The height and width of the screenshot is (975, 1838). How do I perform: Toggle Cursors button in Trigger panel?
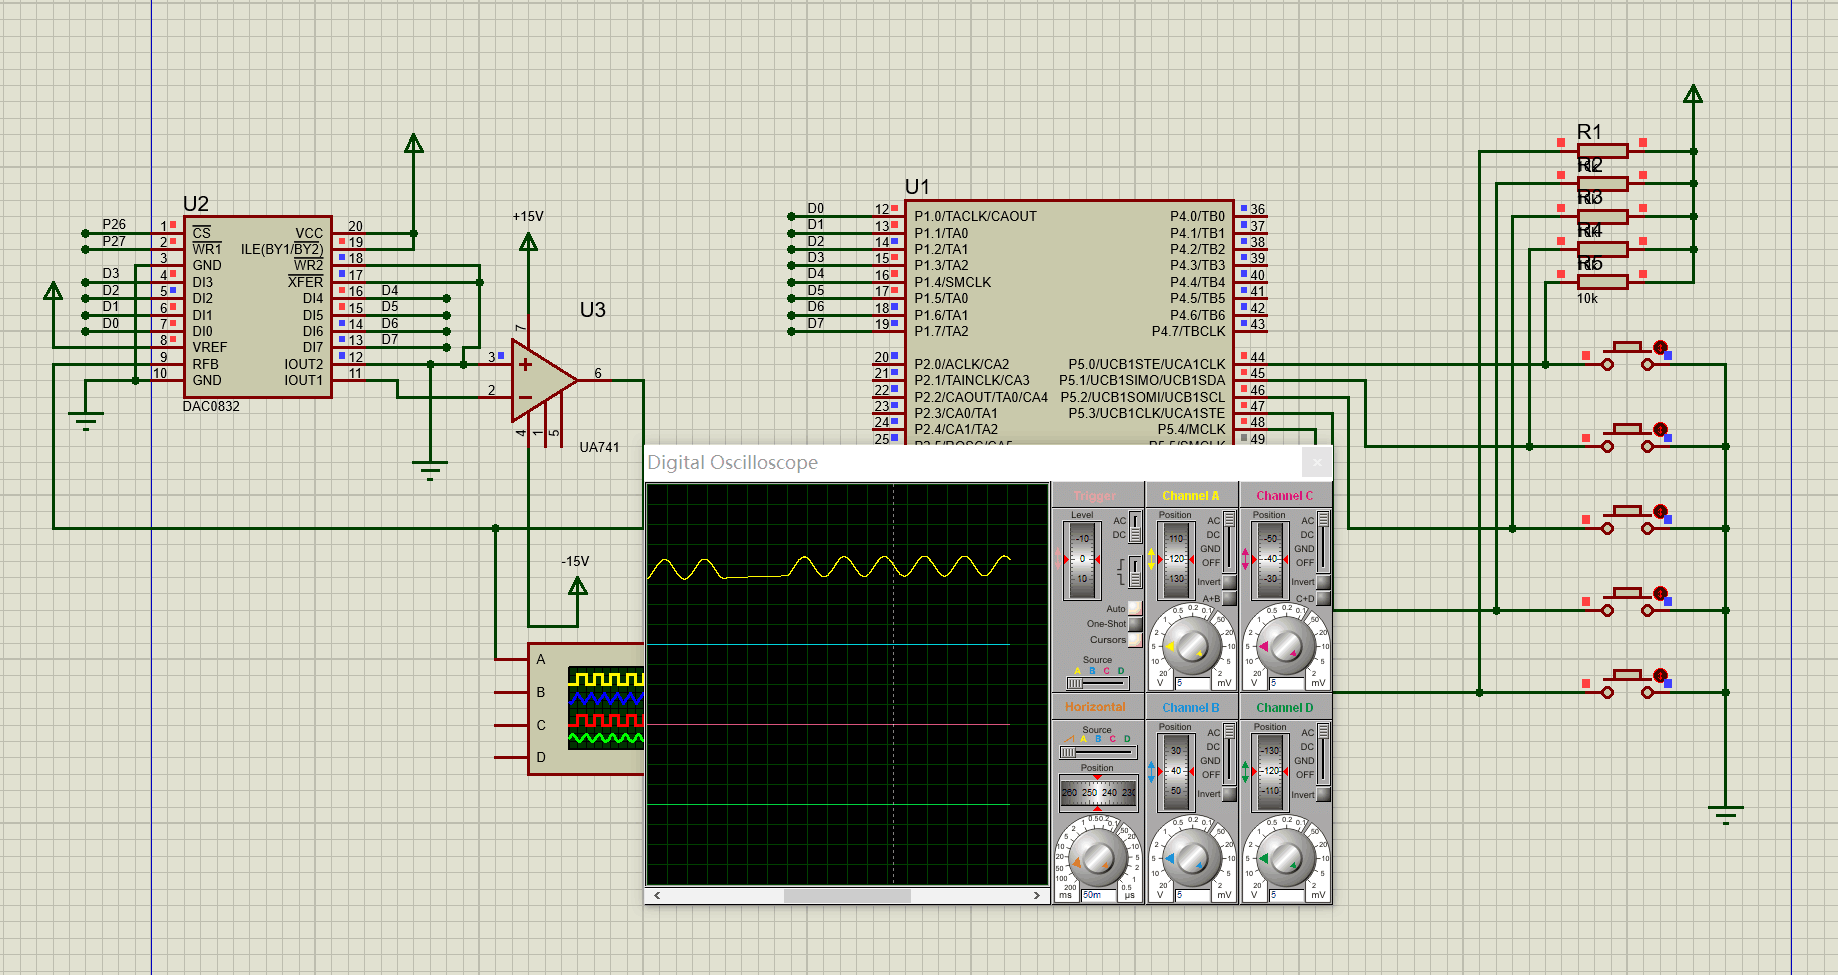click(x=1134, y=640)
